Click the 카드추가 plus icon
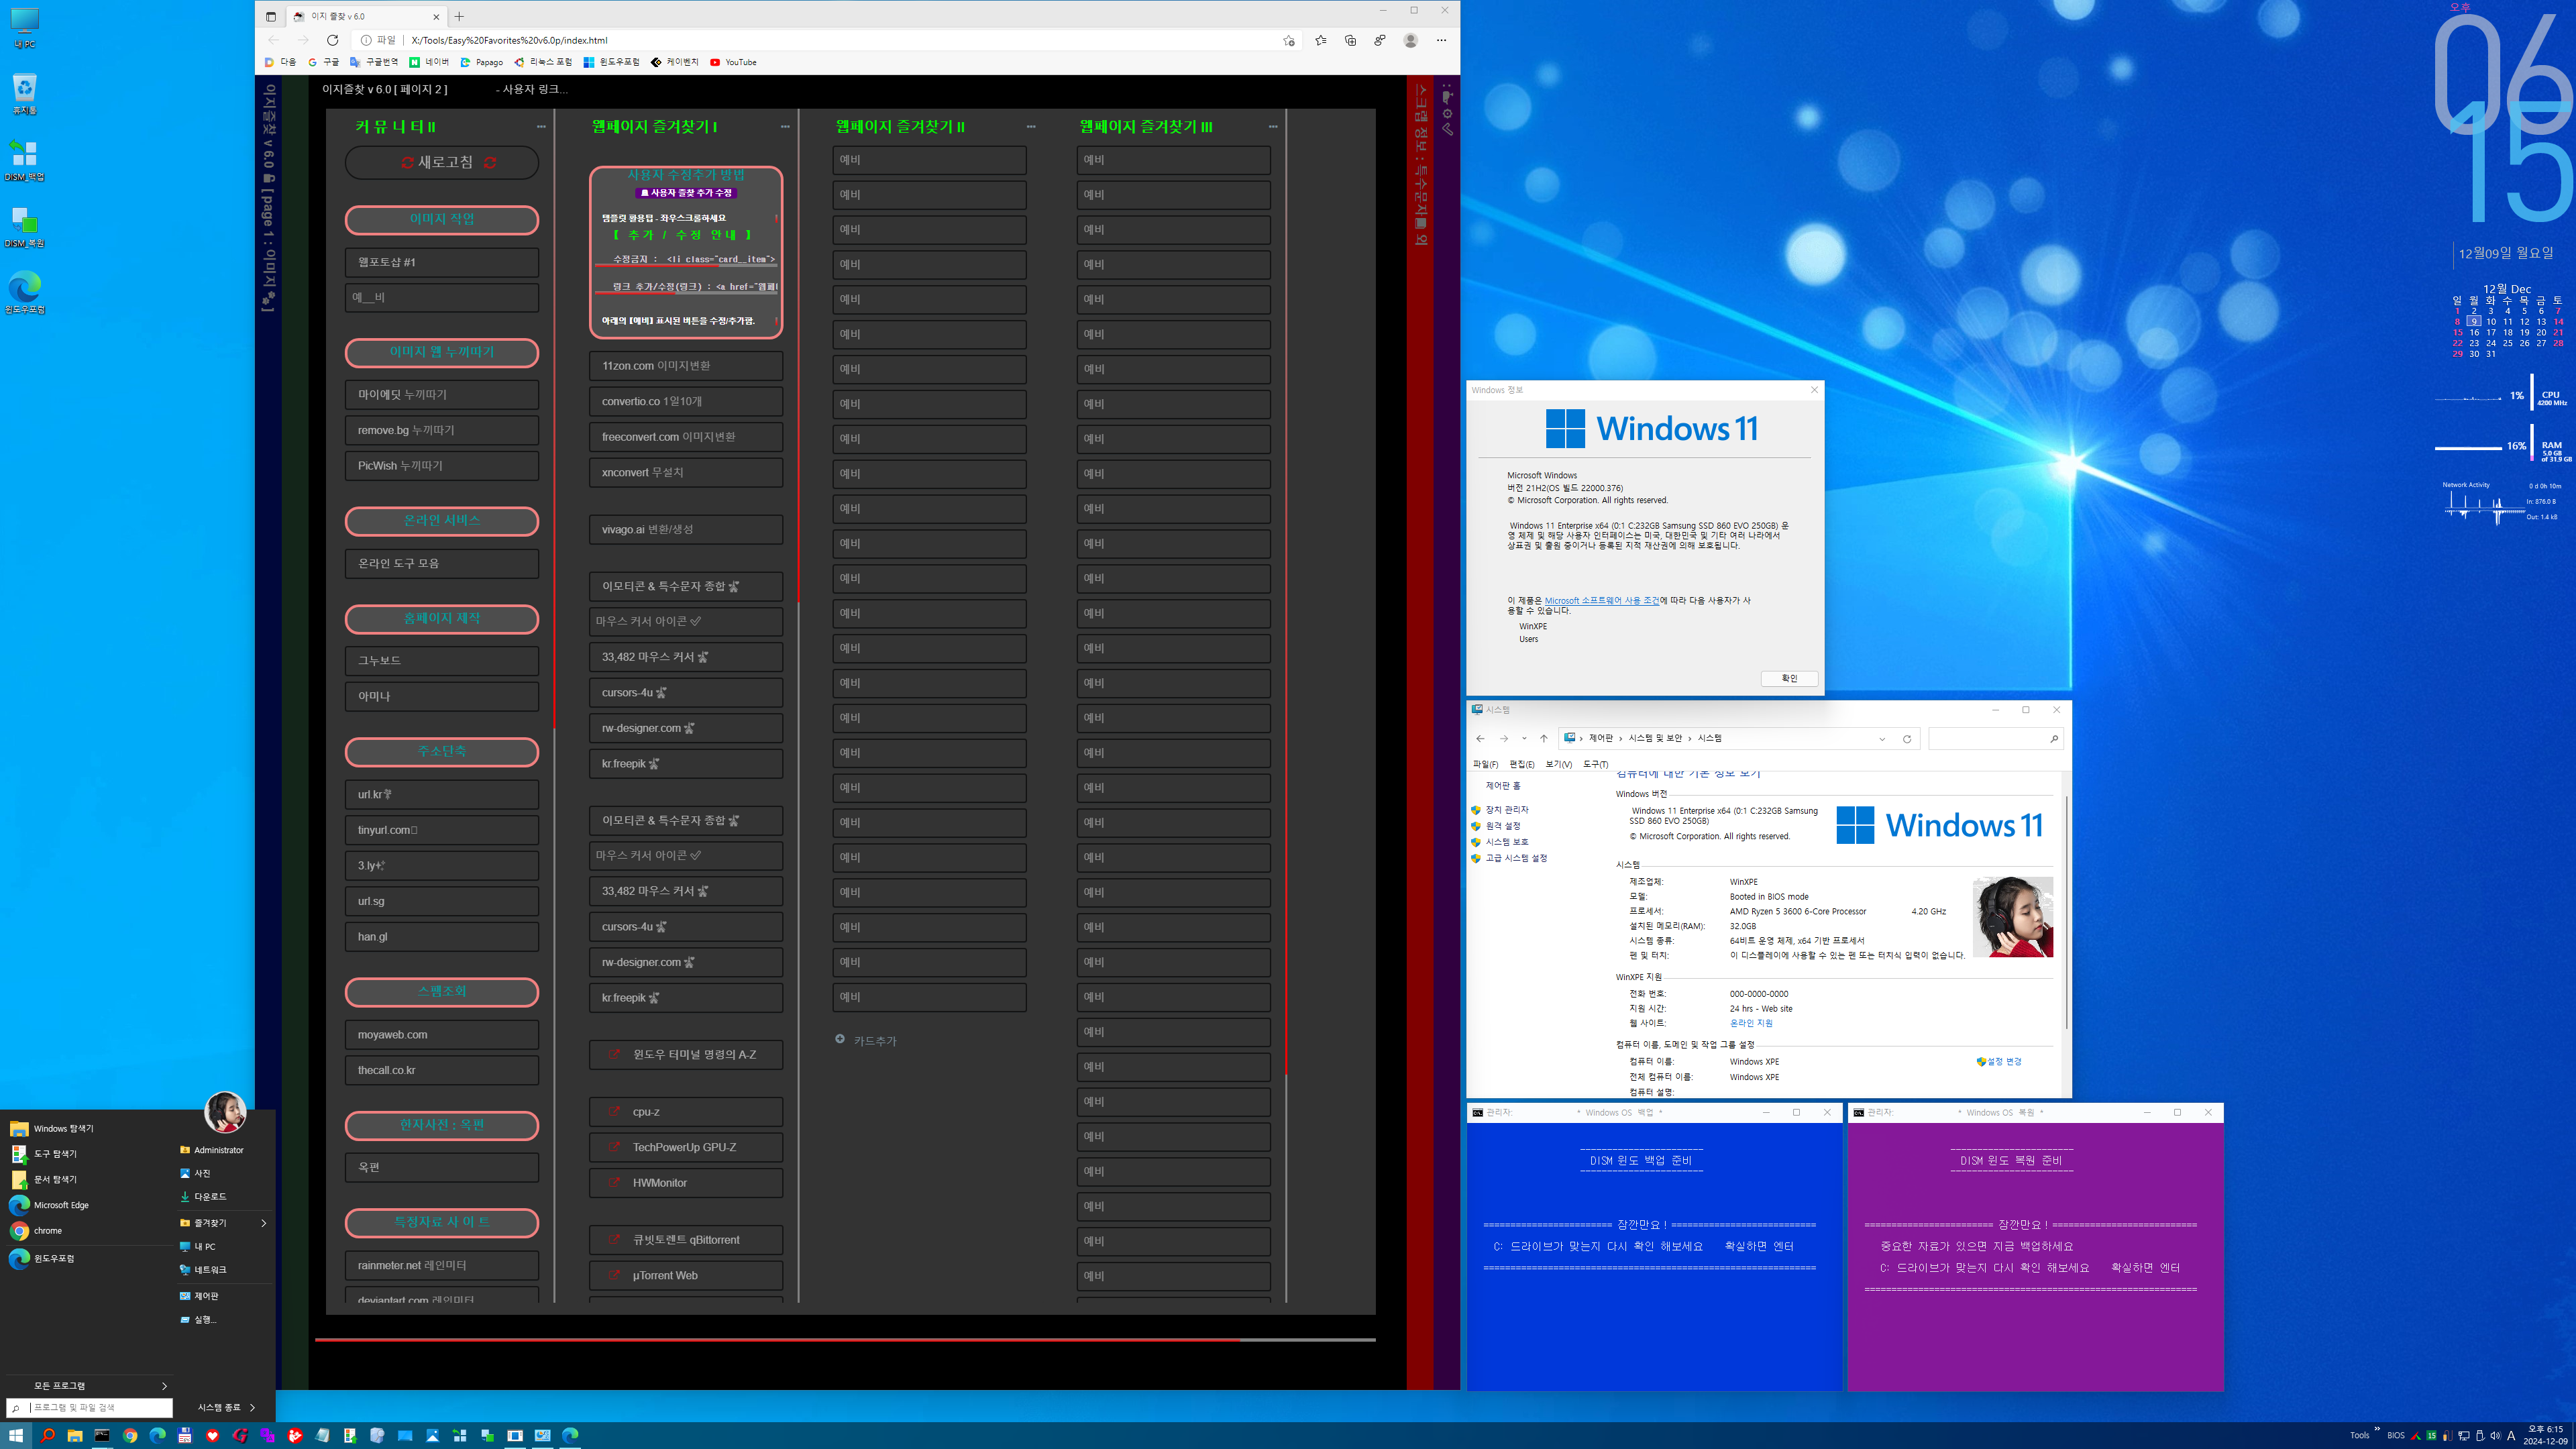Image resolution: width=2576 pixels, height=1449 pixels. (840, 1039)
